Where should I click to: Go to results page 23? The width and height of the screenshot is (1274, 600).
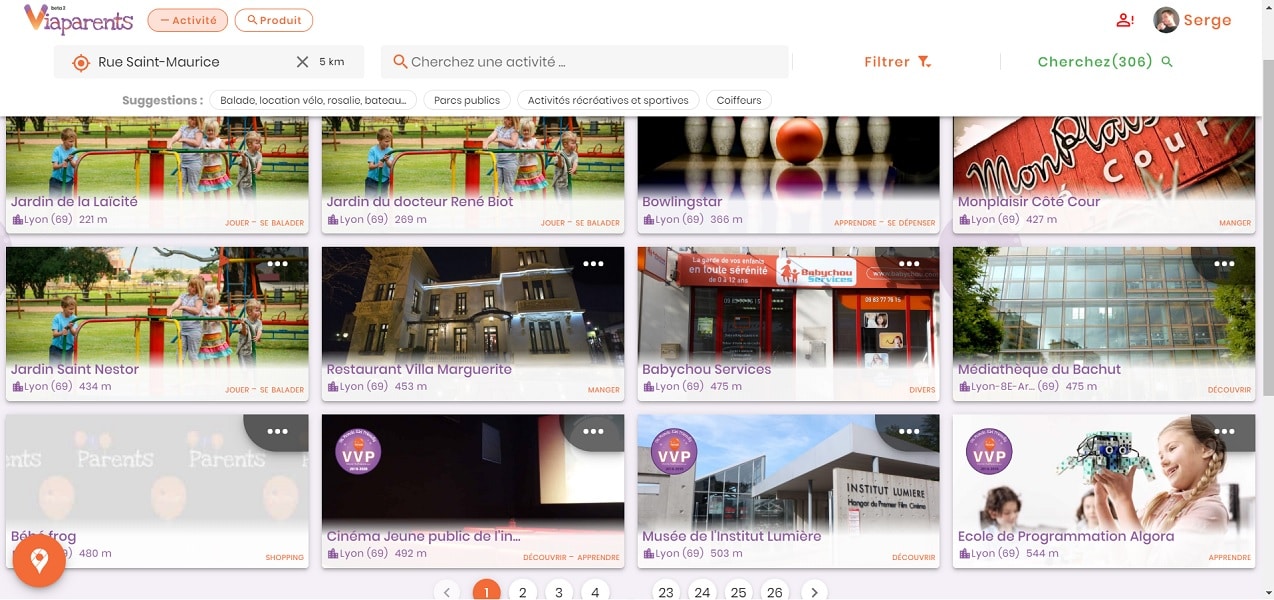(x=666, y=592)
